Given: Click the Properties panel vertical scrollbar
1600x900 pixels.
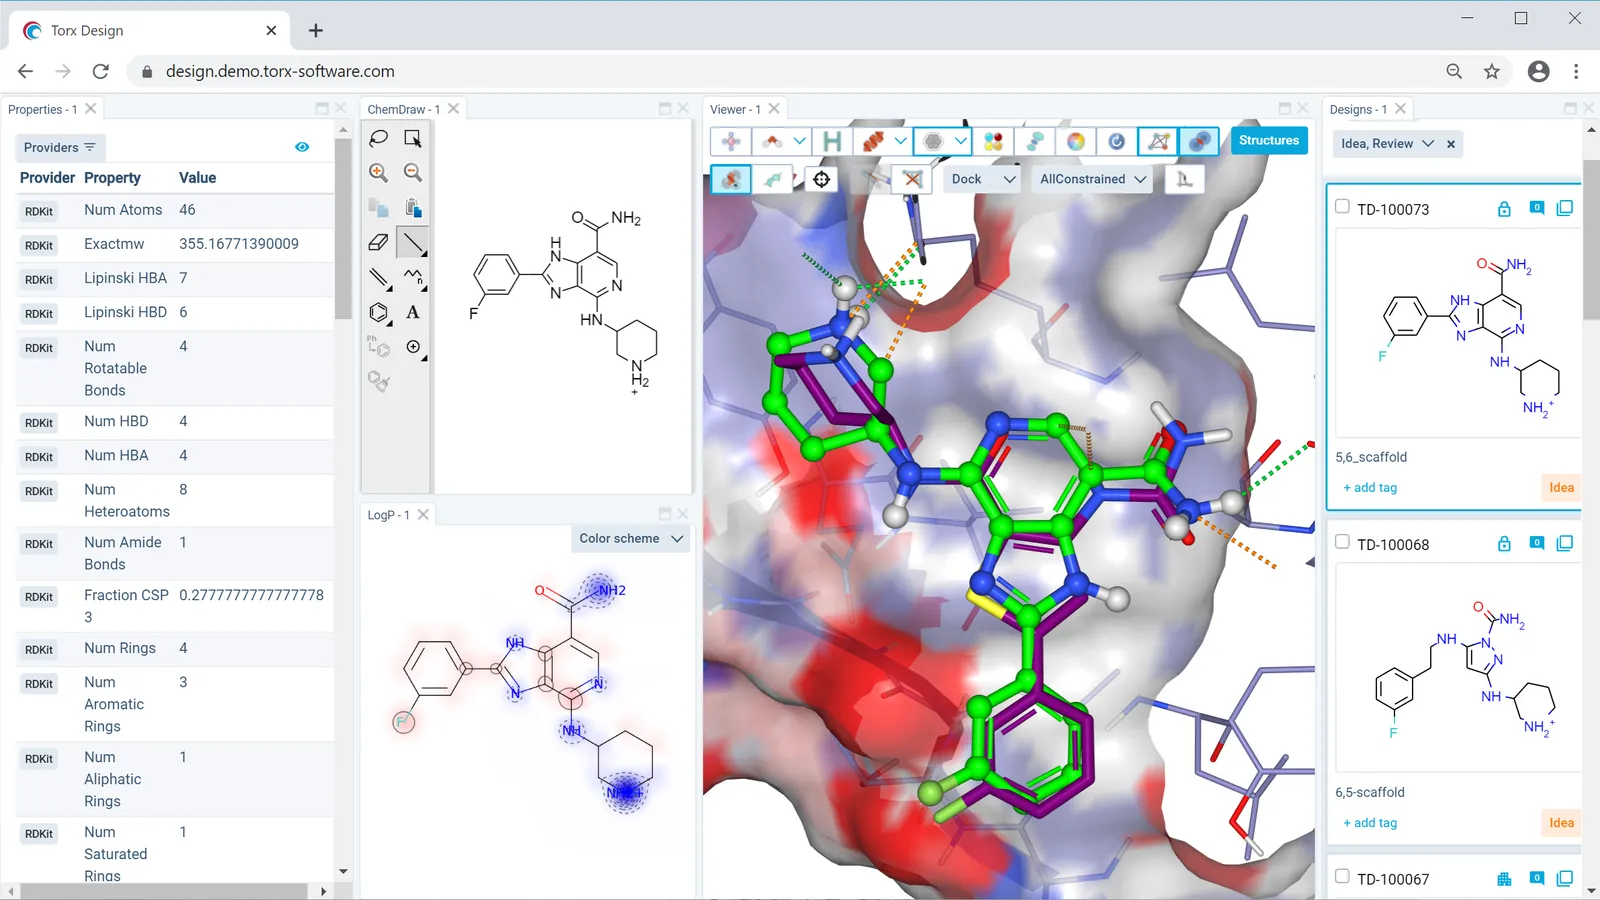Looking at the screenshot, I should [x=343, y=230].
